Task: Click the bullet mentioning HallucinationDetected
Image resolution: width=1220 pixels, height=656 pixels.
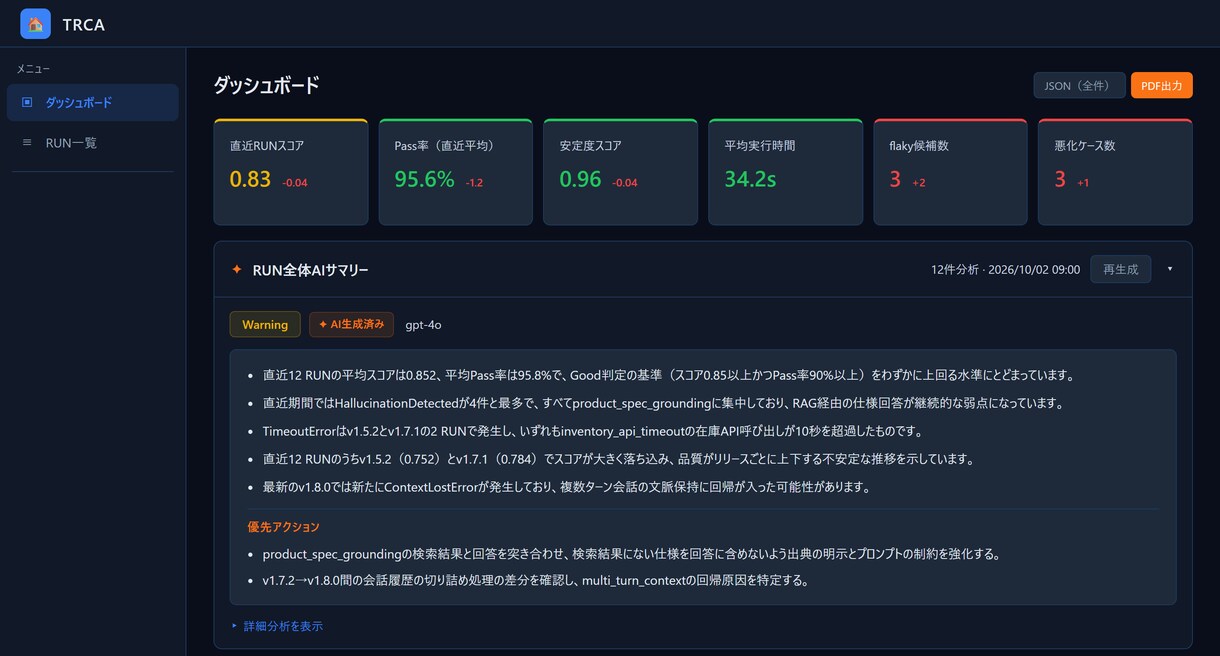Action: tap(662, 403)
